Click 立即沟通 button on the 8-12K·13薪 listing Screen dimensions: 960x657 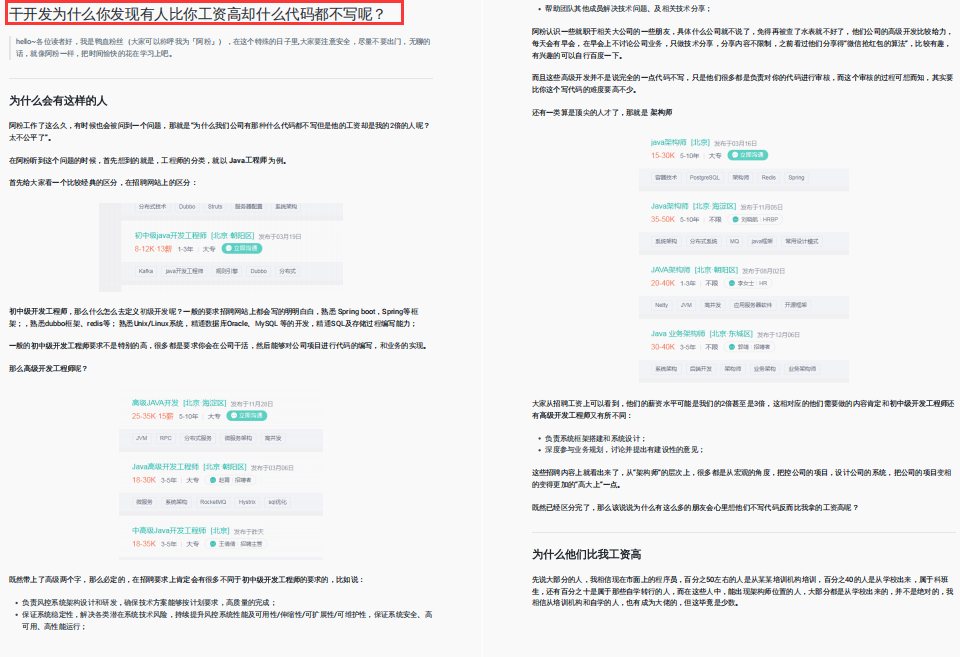click(242, 249)
